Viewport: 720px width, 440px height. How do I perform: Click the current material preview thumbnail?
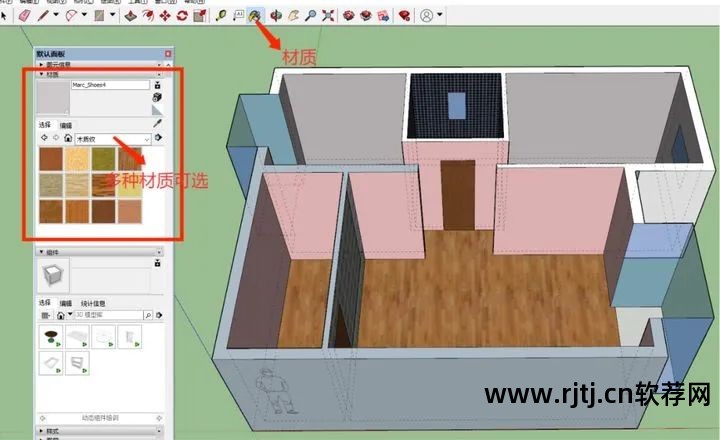[53, 97]
